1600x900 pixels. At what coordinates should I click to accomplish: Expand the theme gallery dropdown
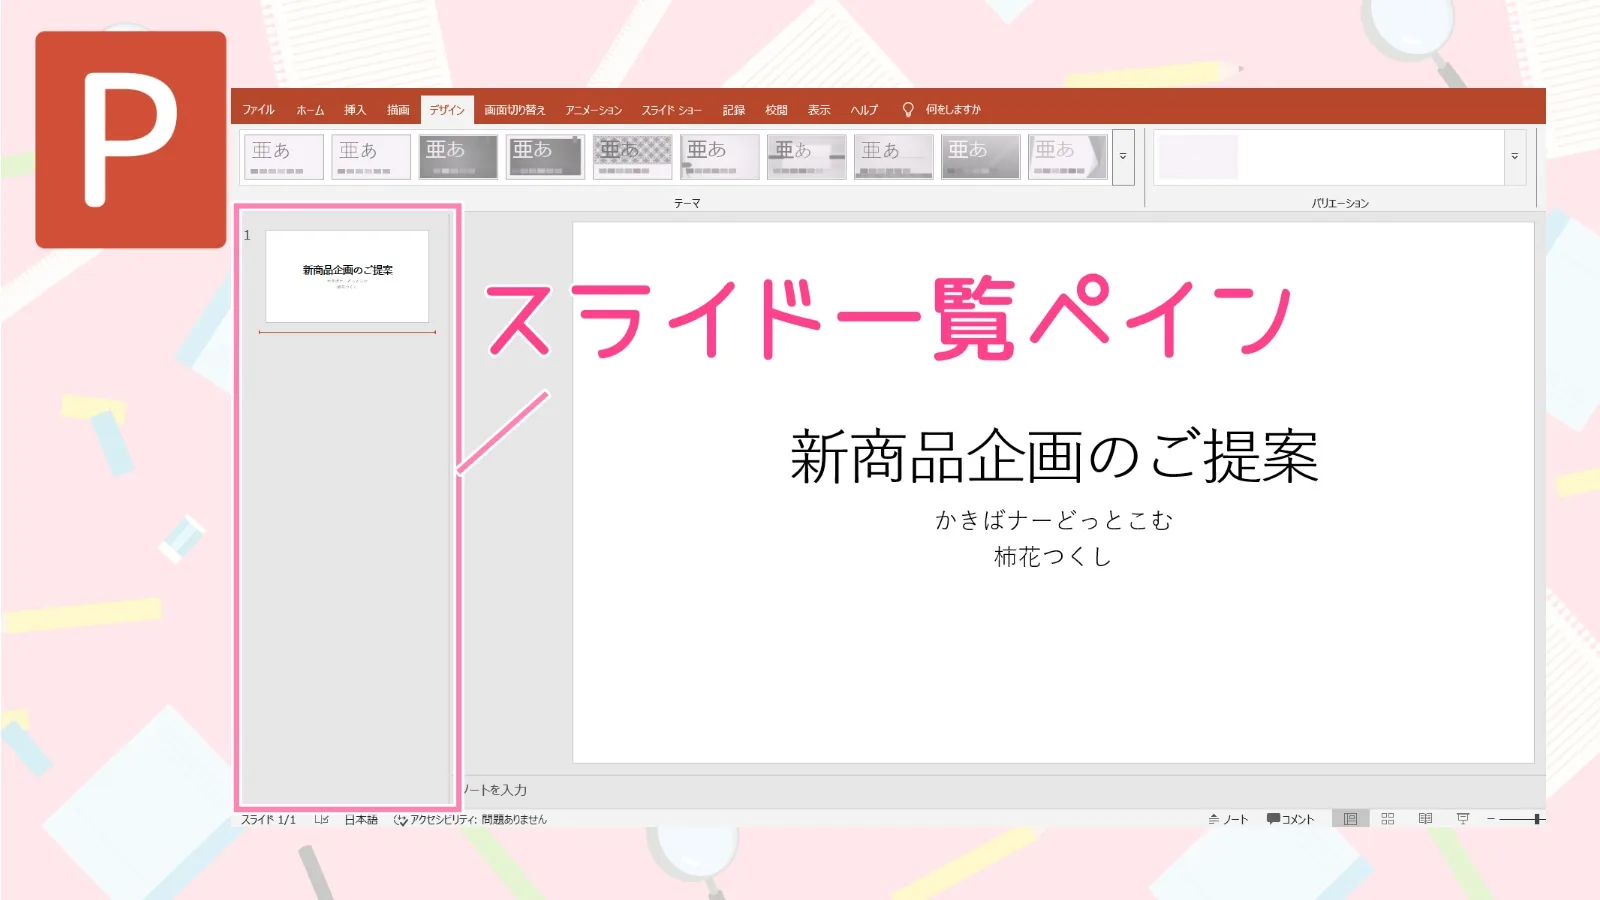[x=1123, y=157]
